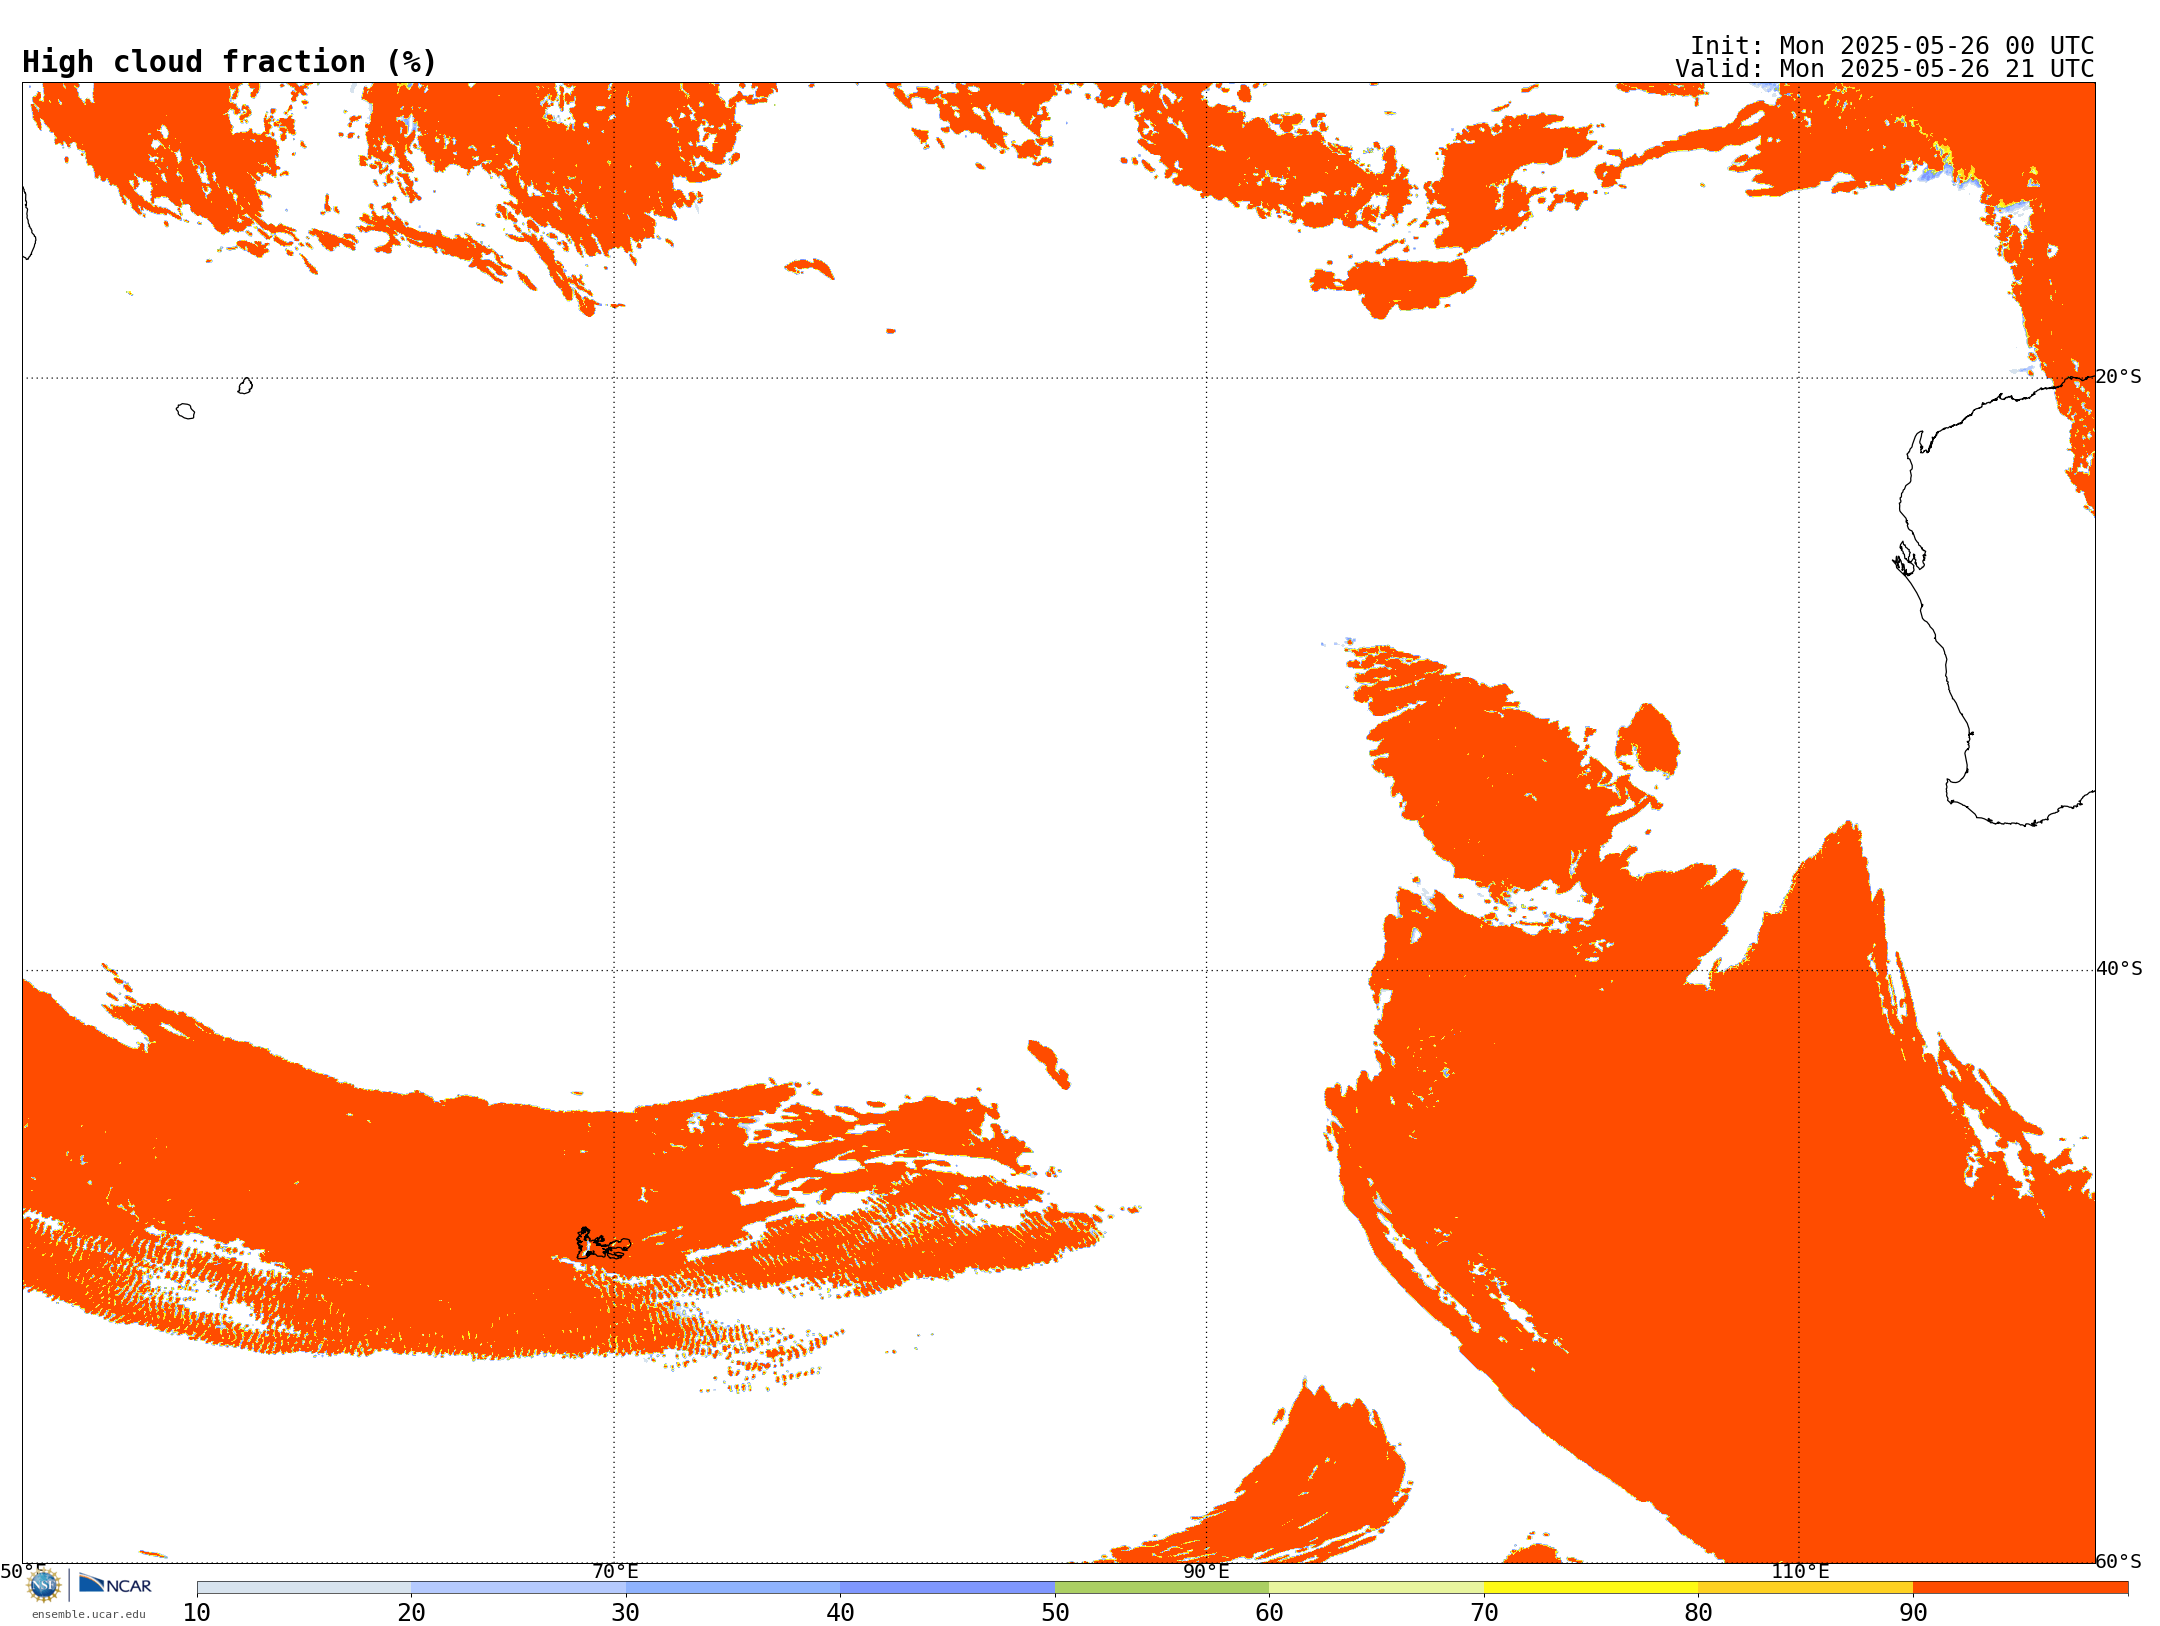Click the colorbar tick label 90

click(1913, 1613)
